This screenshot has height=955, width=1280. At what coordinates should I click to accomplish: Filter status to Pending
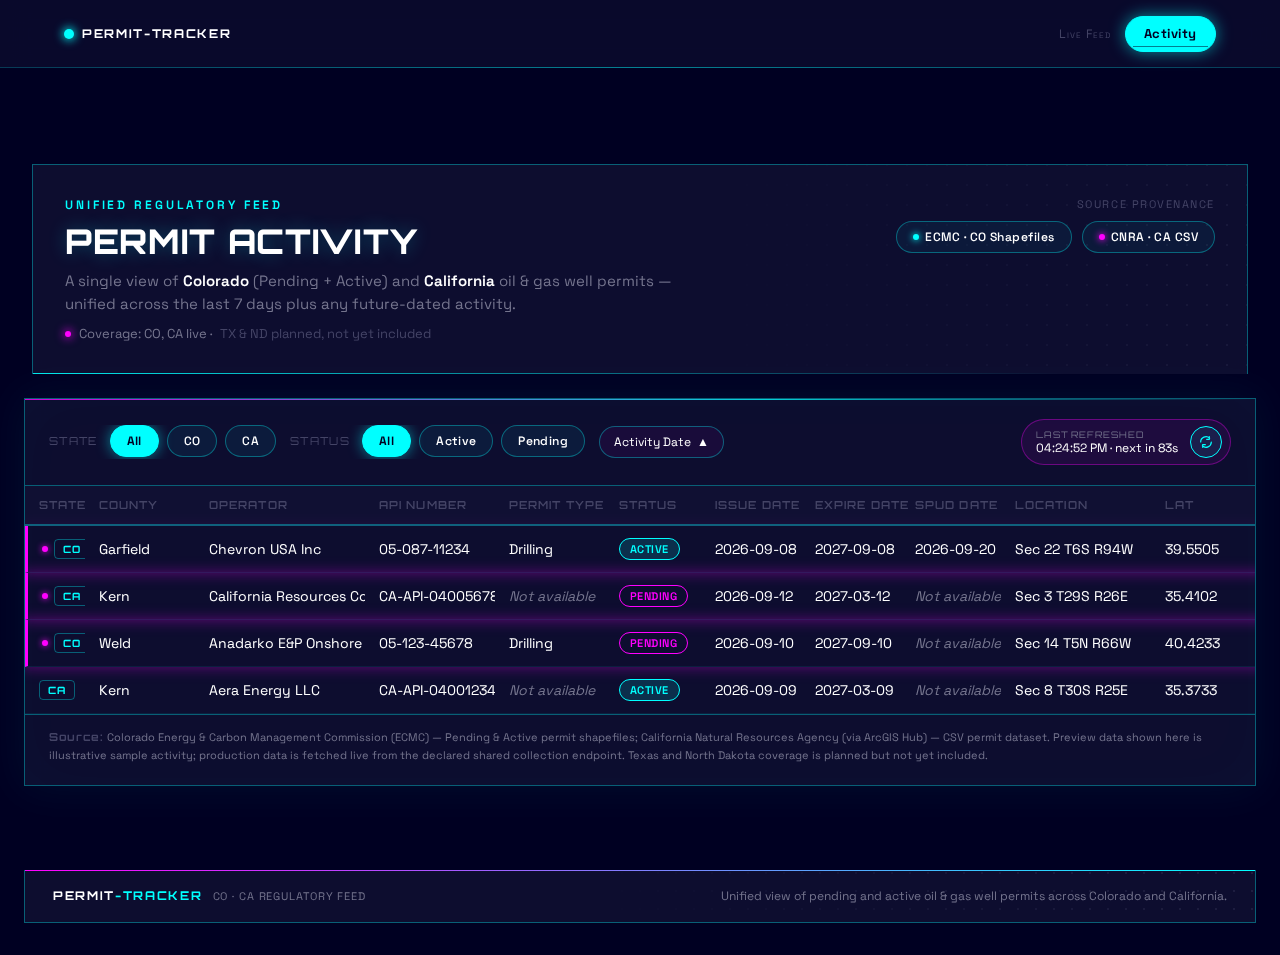(x=543, y=441)
